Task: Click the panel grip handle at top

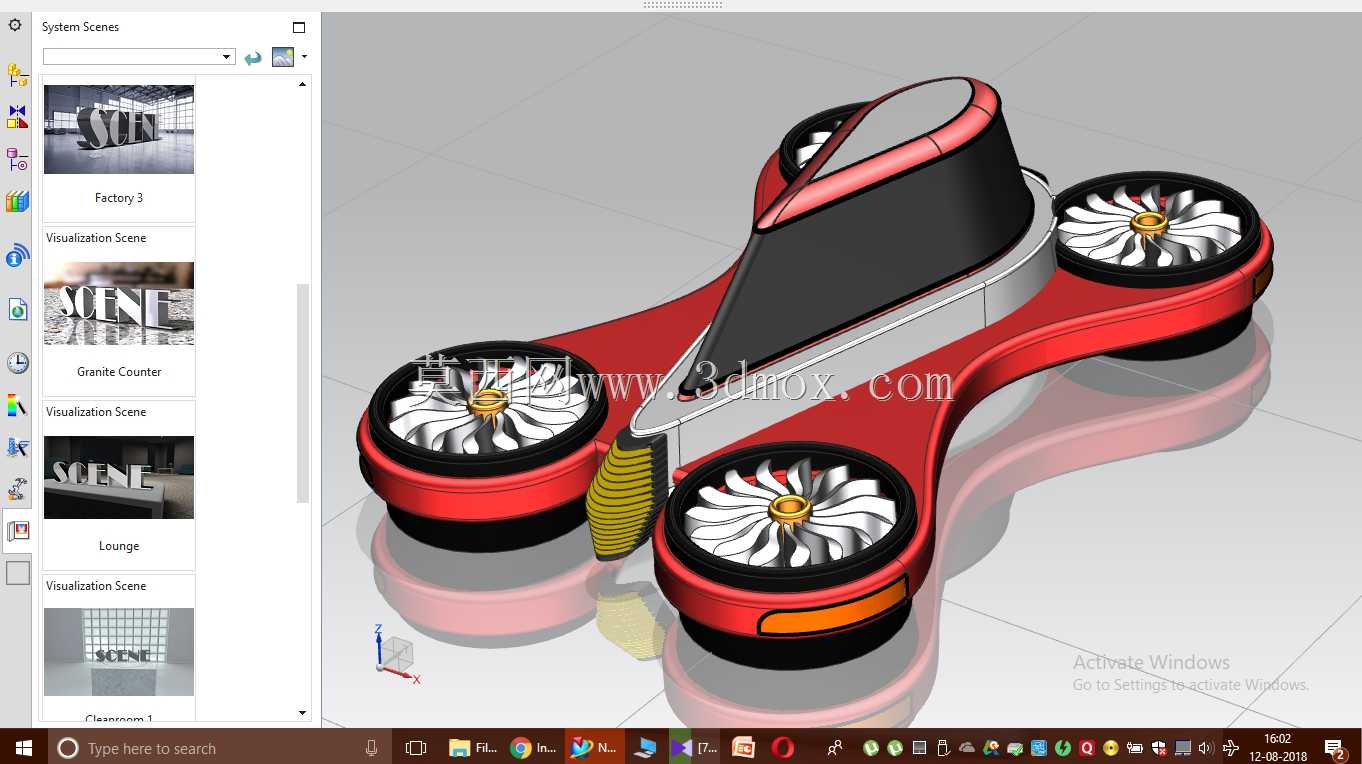Action: click(x=682, y=5)
